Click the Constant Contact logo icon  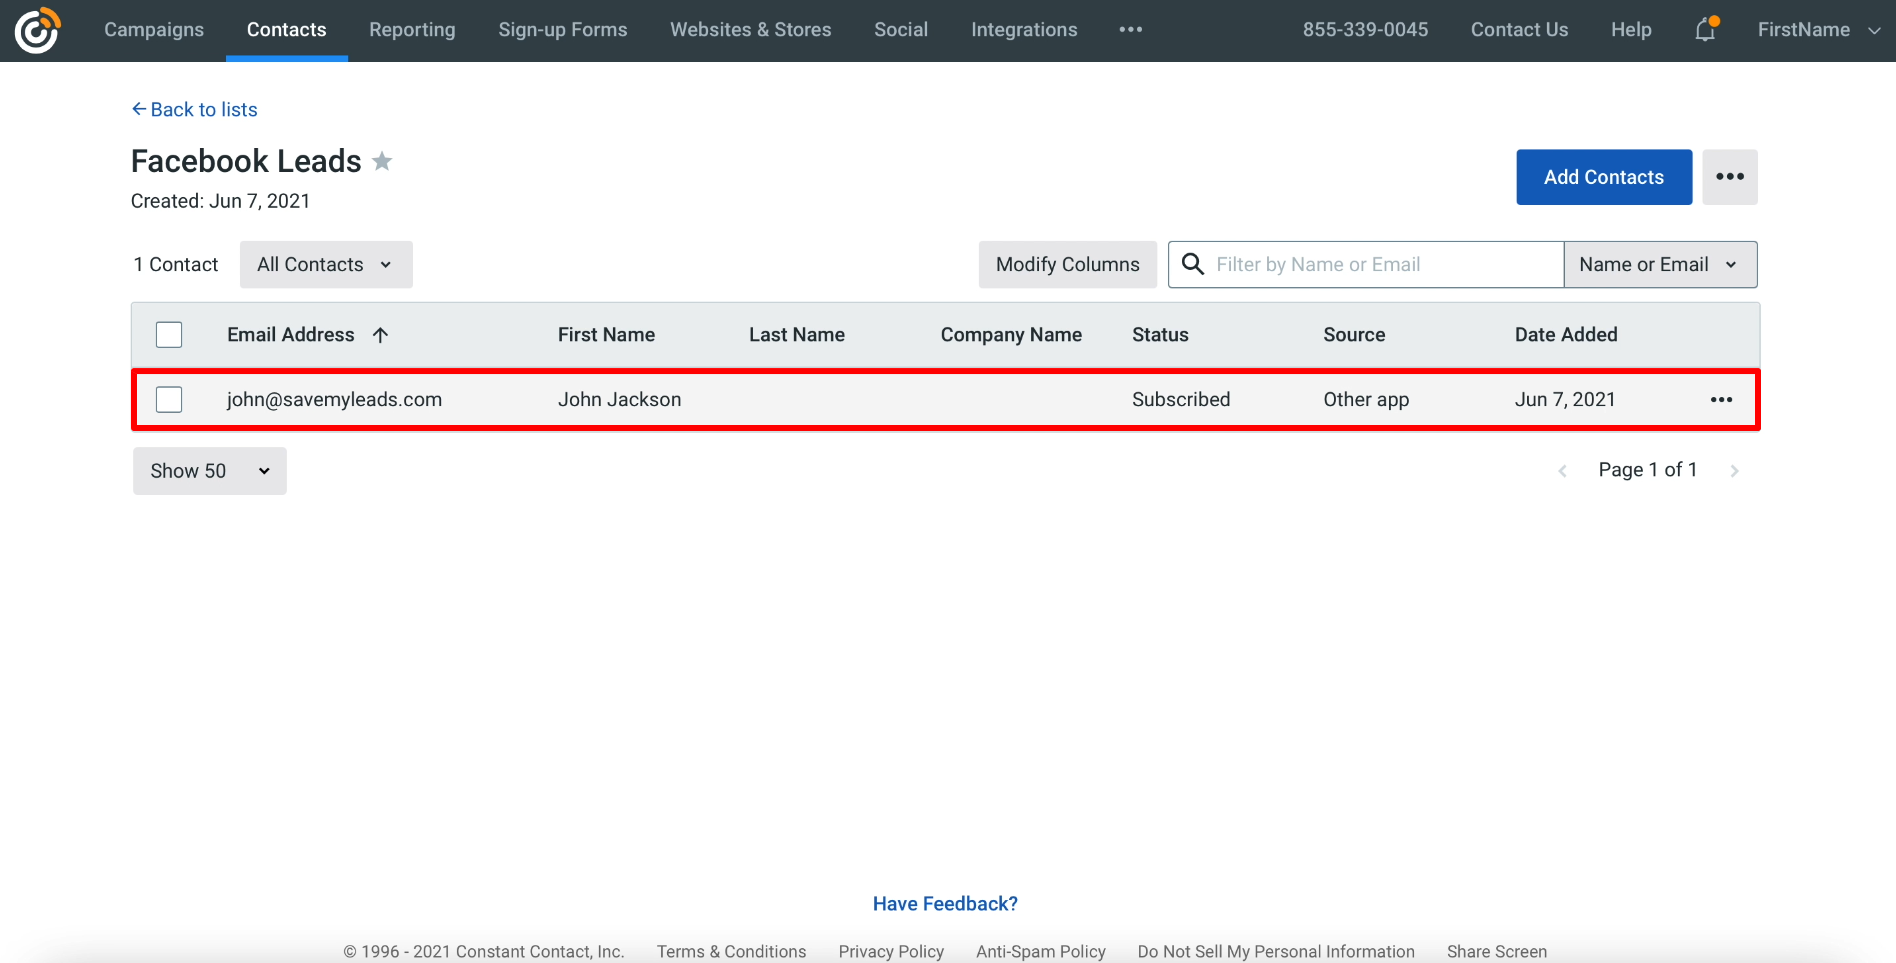coord(38,30)
